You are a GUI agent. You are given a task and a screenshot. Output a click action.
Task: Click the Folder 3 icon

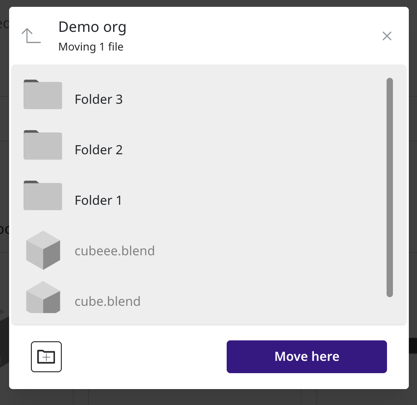click(x=43, y=94)
